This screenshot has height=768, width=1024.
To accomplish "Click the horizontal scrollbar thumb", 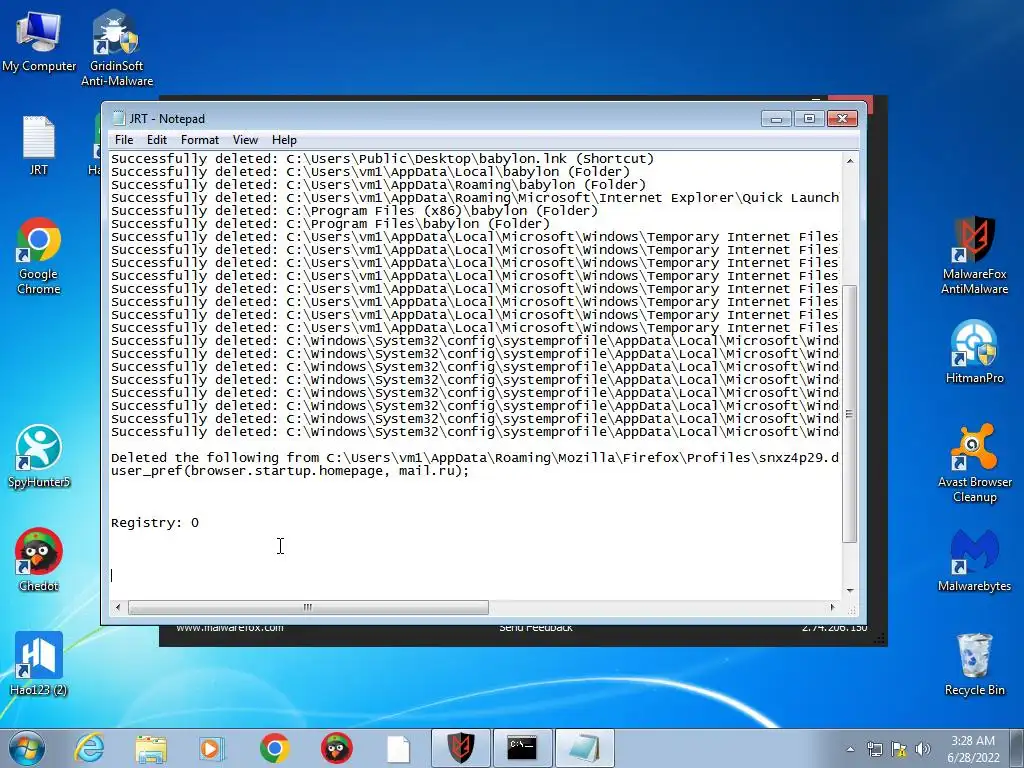I will click(x=308, y=607).
